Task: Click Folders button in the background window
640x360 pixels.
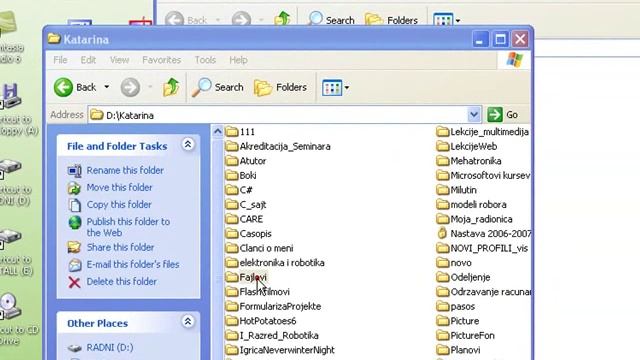Action: point(391,20)
